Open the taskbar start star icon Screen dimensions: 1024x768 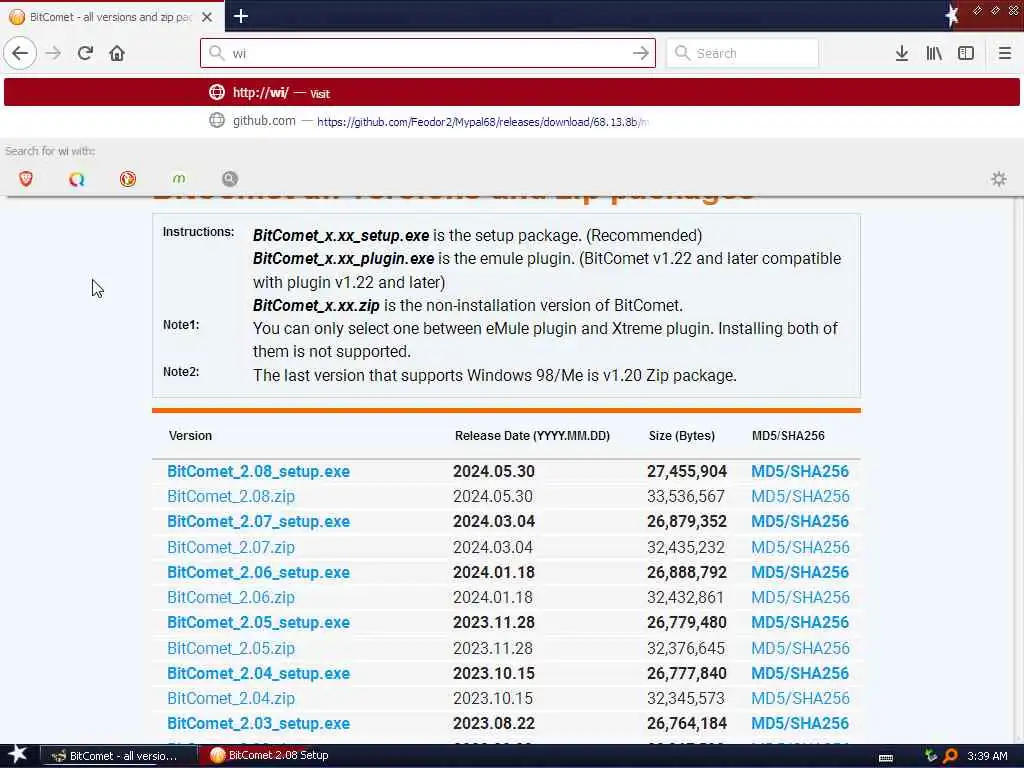click(18, 755)
